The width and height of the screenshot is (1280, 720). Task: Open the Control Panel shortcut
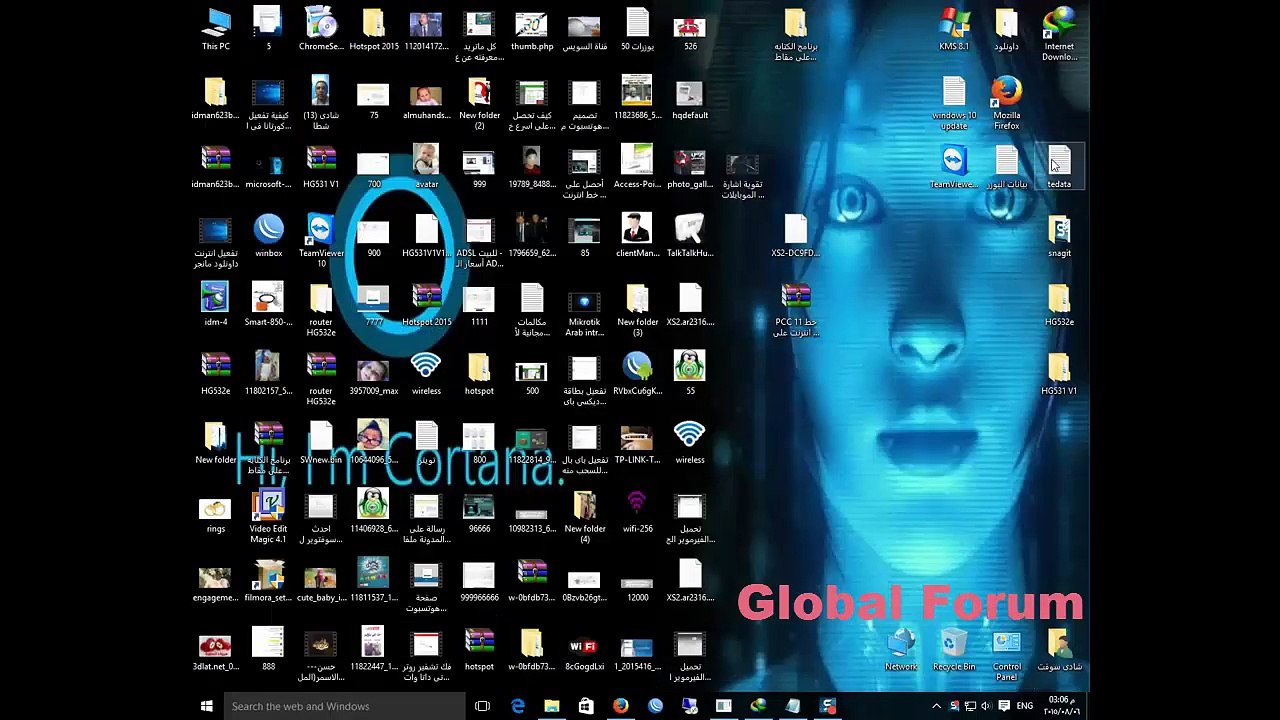pos(1007,655)
